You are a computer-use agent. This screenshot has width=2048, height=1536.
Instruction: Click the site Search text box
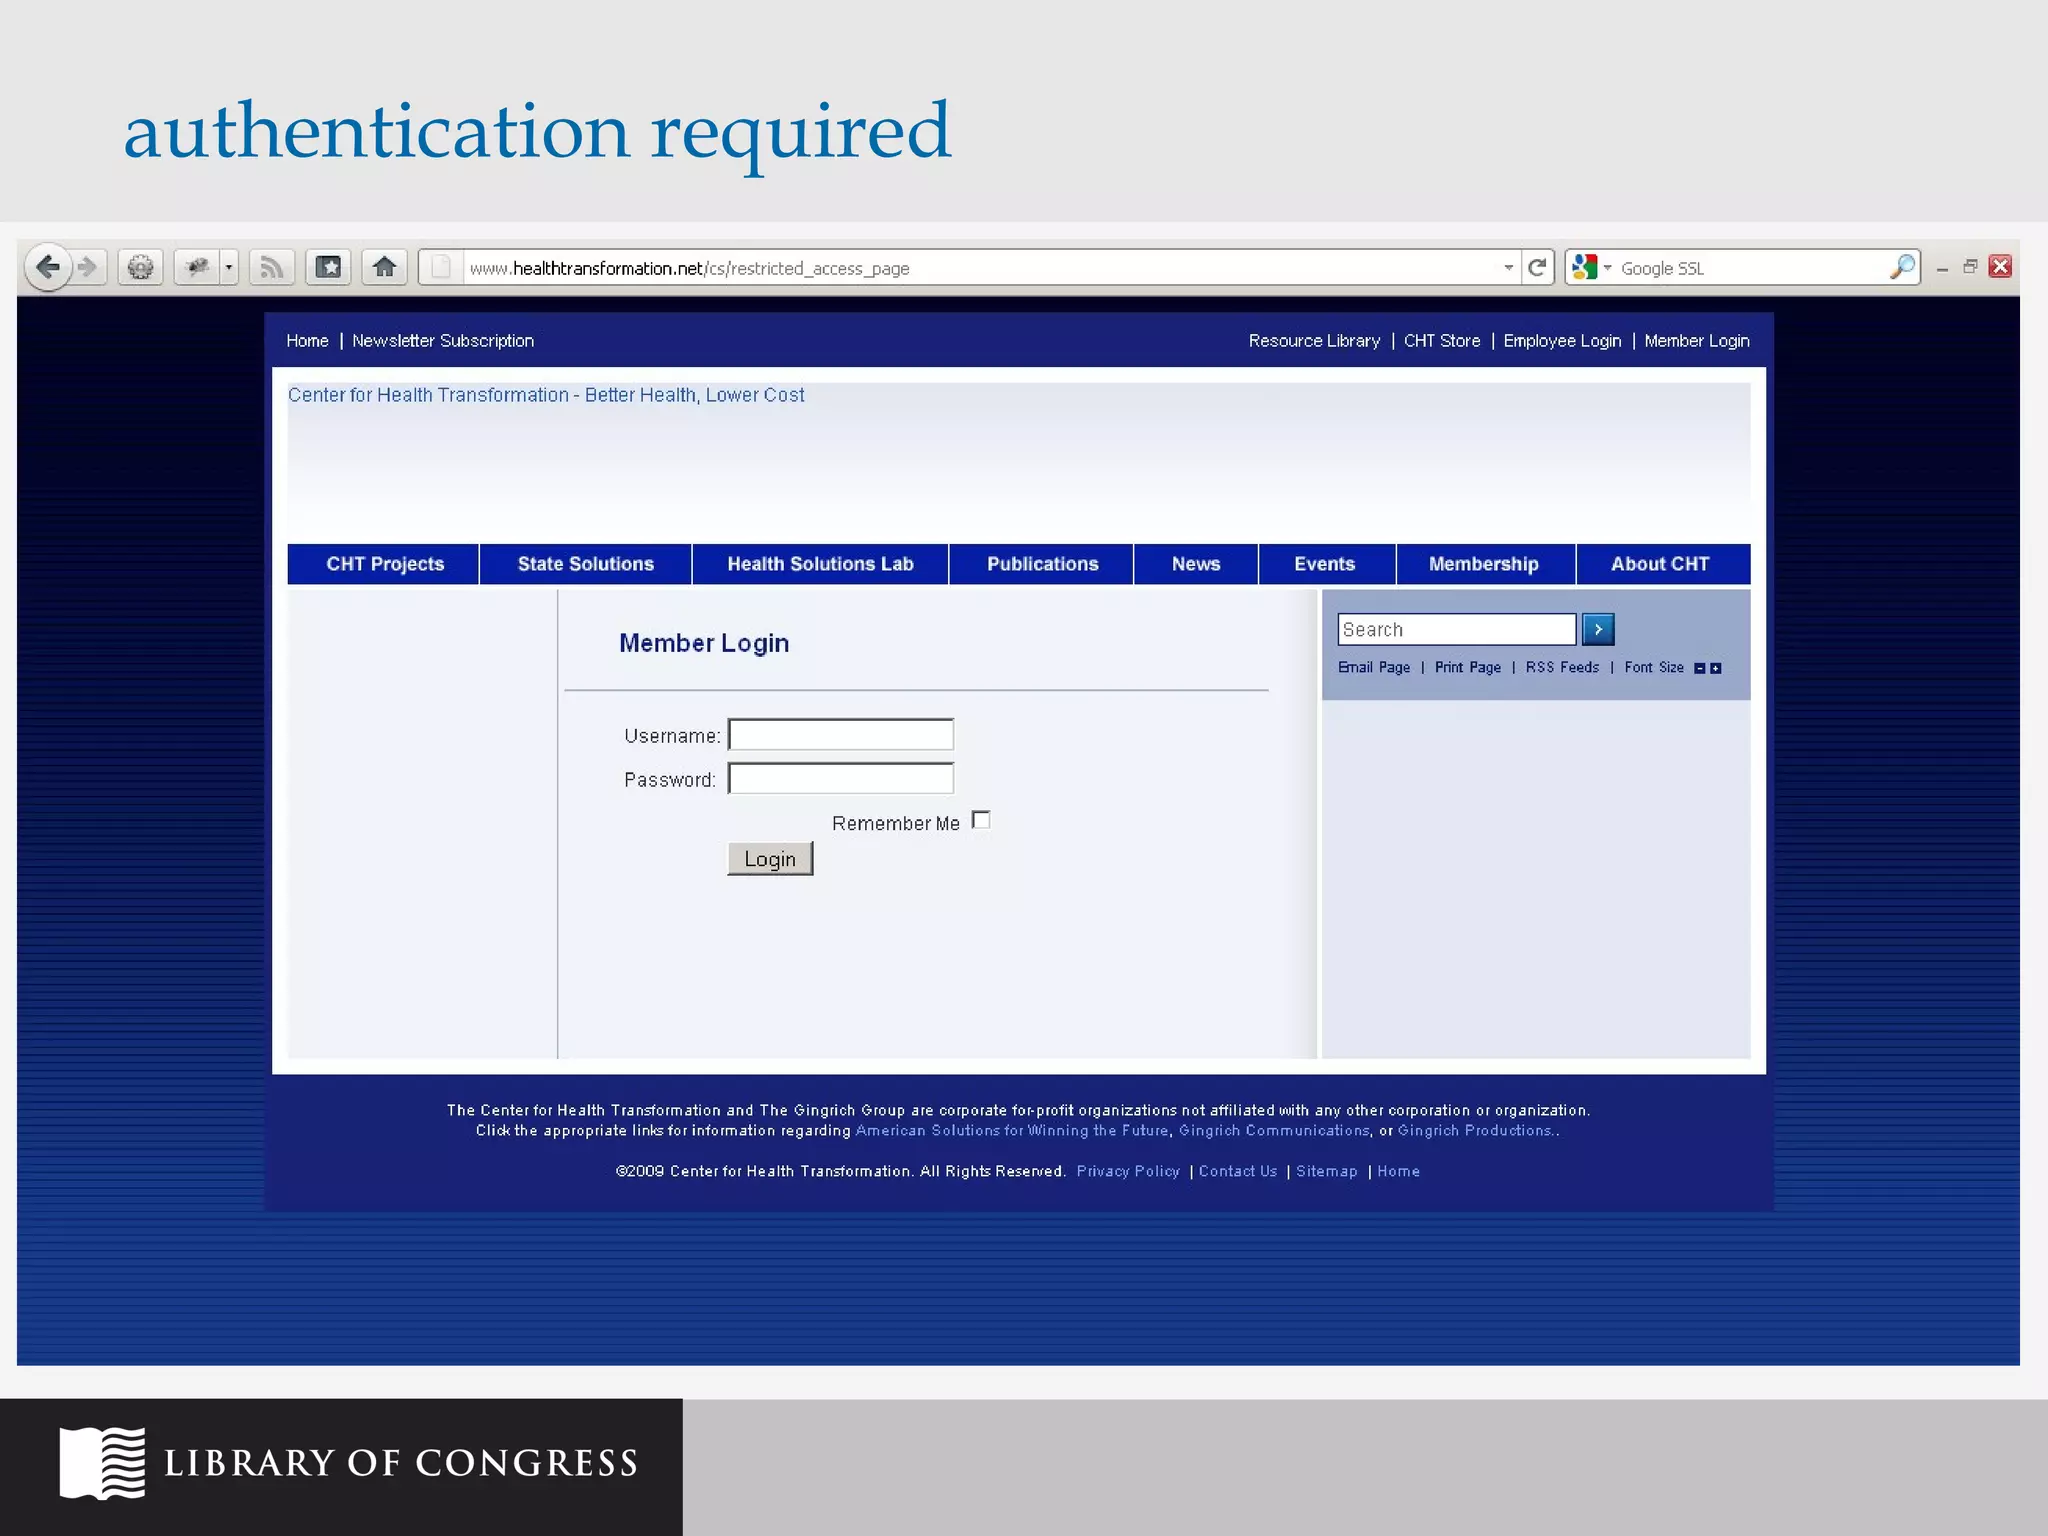tap(1457, 629)
